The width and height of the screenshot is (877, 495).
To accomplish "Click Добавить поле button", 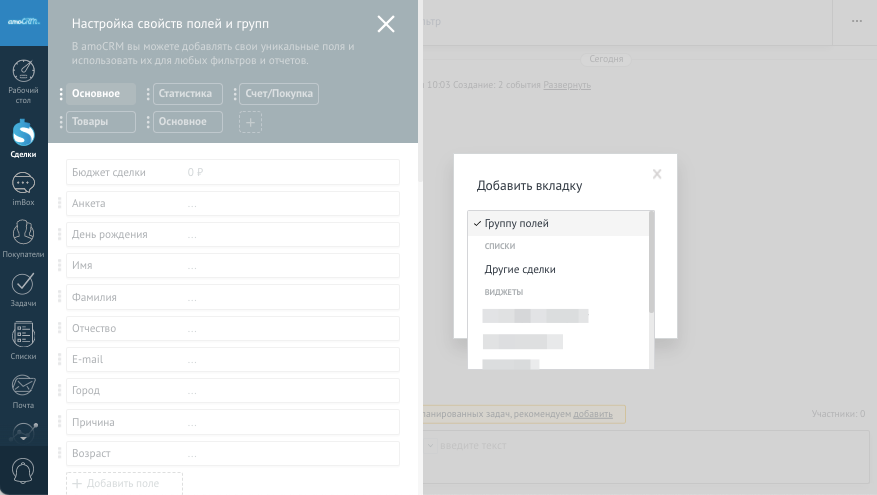I will pyautogui.click(x=124, y=483).
